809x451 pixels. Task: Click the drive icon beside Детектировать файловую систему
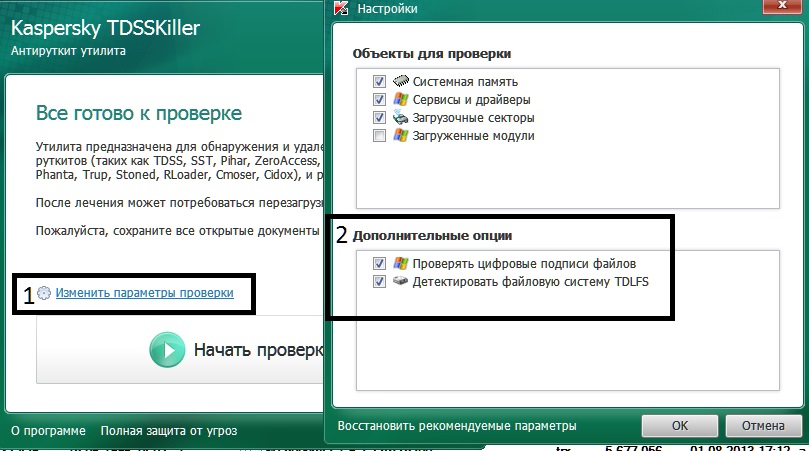[400, 281]
